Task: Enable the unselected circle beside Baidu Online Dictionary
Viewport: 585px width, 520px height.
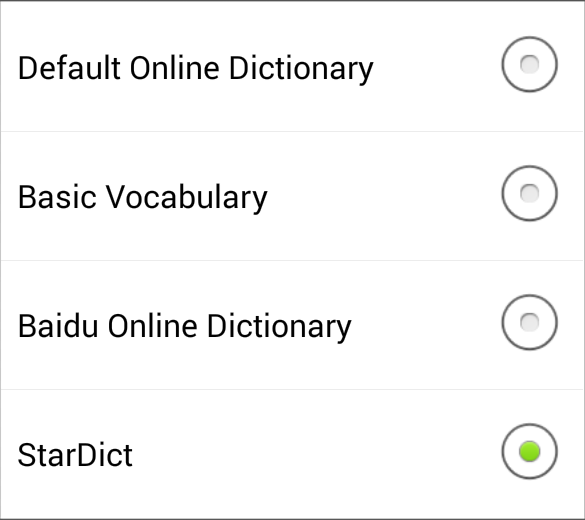Action: coord(529,322)
